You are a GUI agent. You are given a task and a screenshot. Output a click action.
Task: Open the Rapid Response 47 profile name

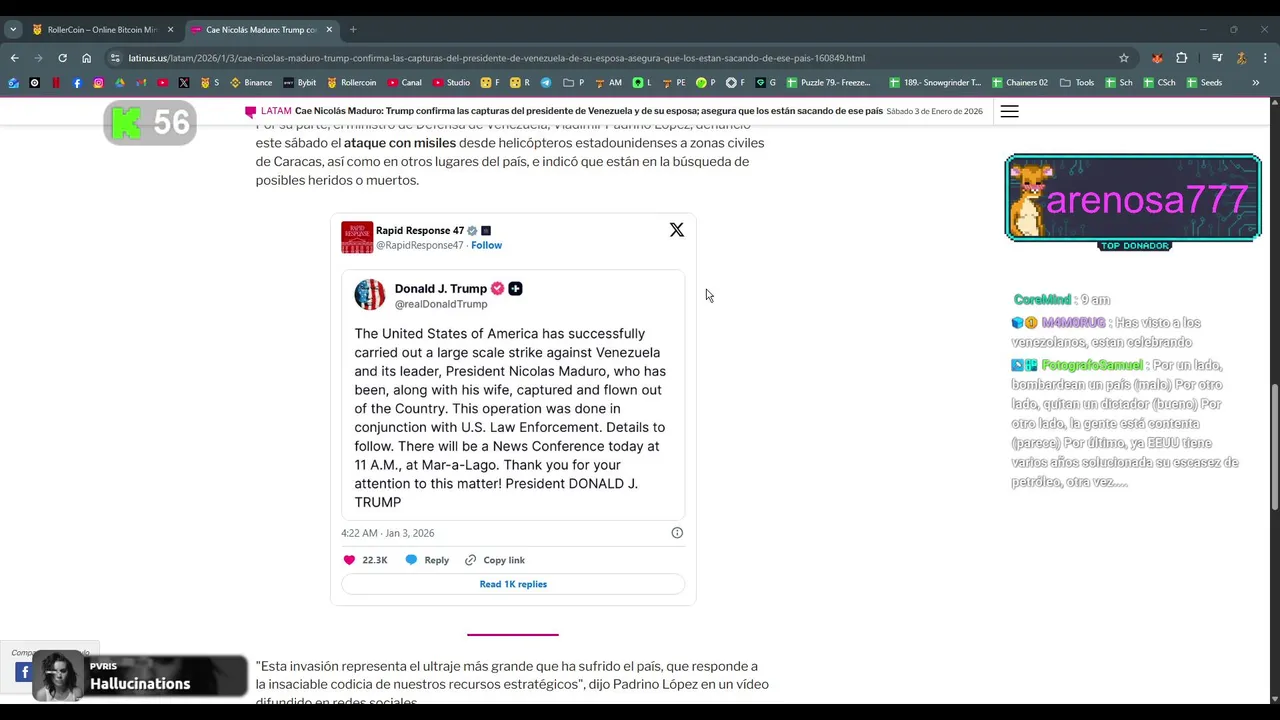click(420, 231)
